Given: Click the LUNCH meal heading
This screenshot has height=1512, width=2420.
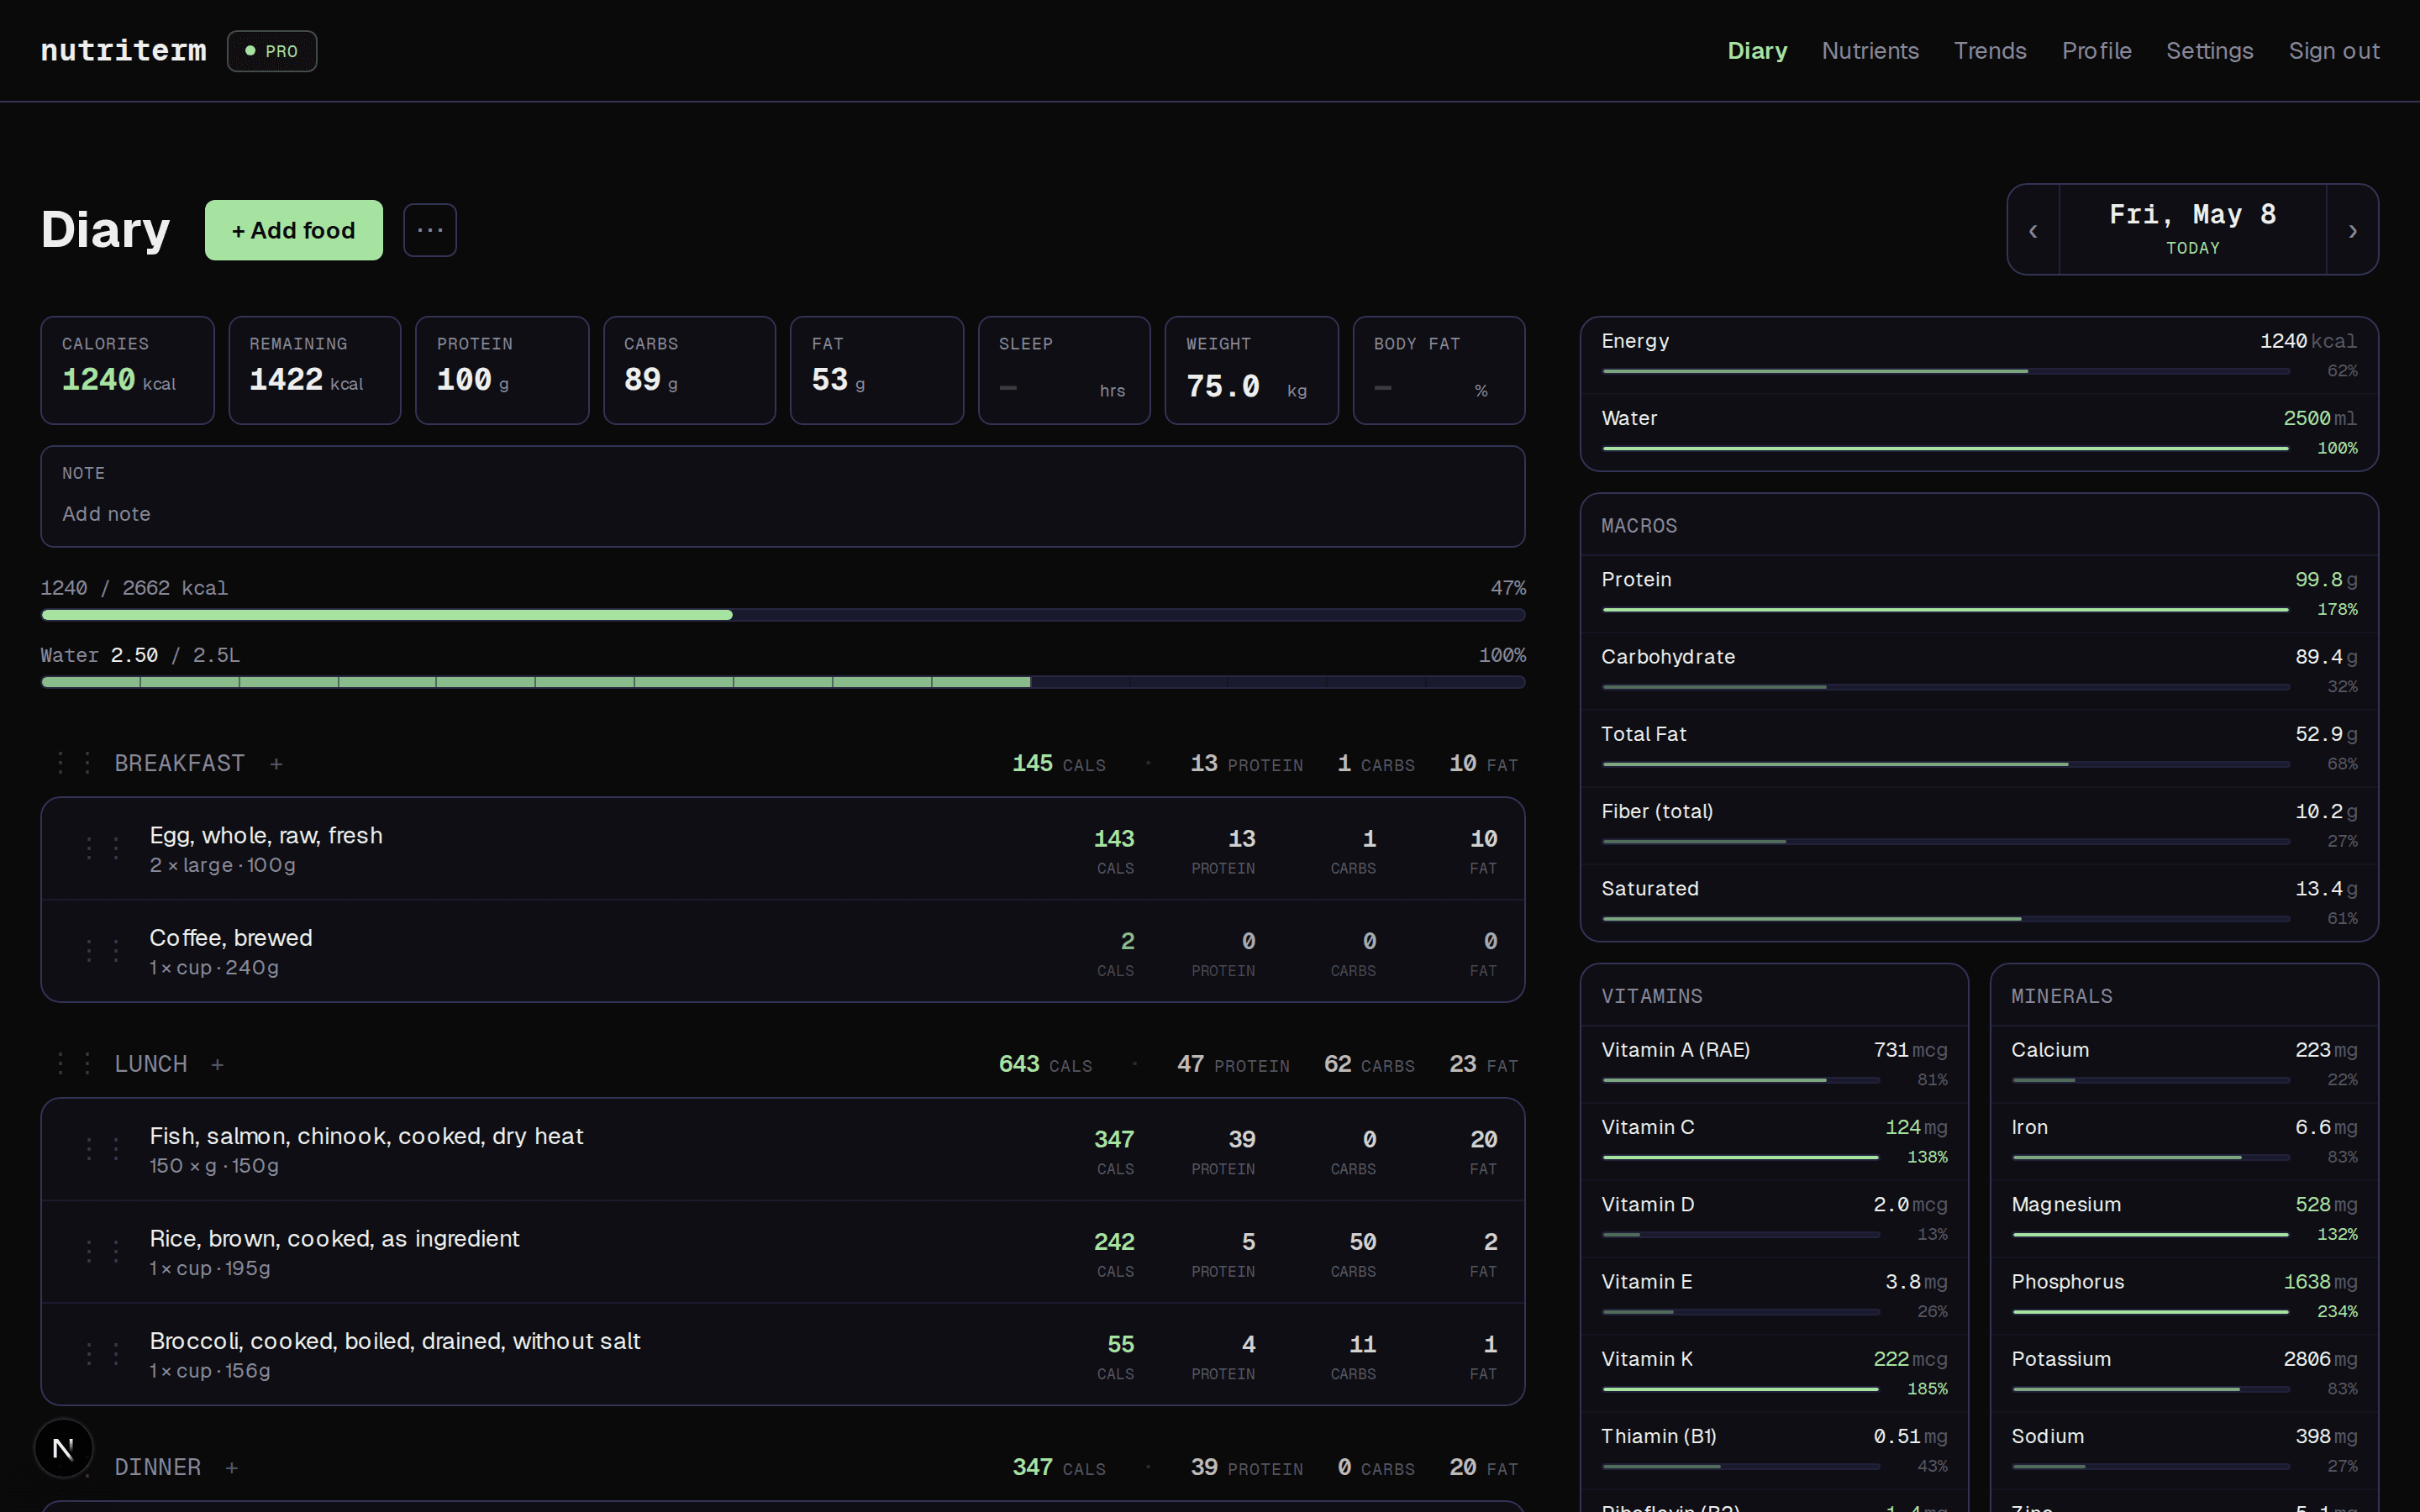Looking at the screenshot, I should (x=150, y=1065).
